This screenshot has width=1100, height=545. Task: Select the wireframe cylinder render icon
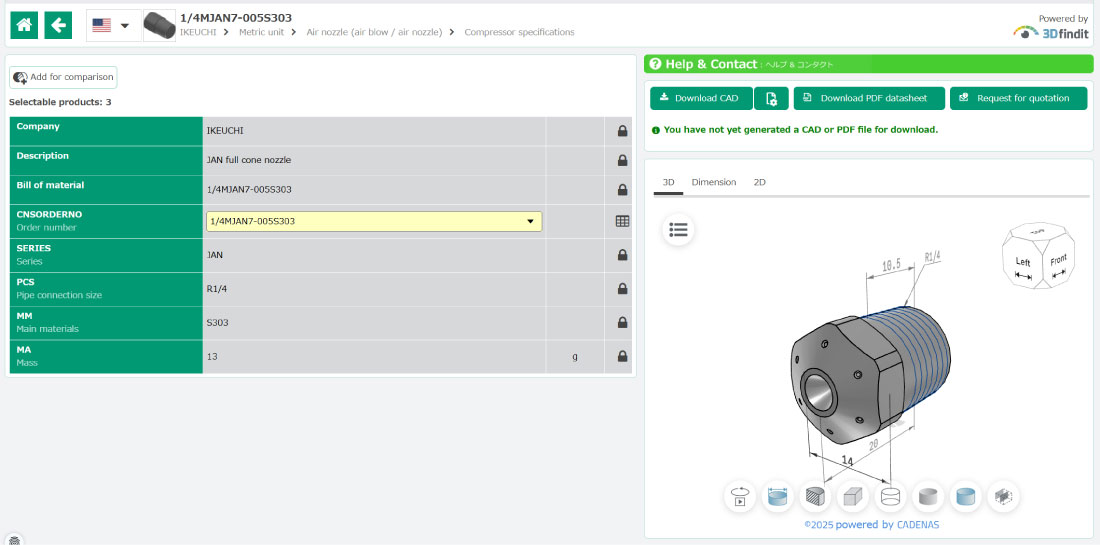tap(891, 497)
